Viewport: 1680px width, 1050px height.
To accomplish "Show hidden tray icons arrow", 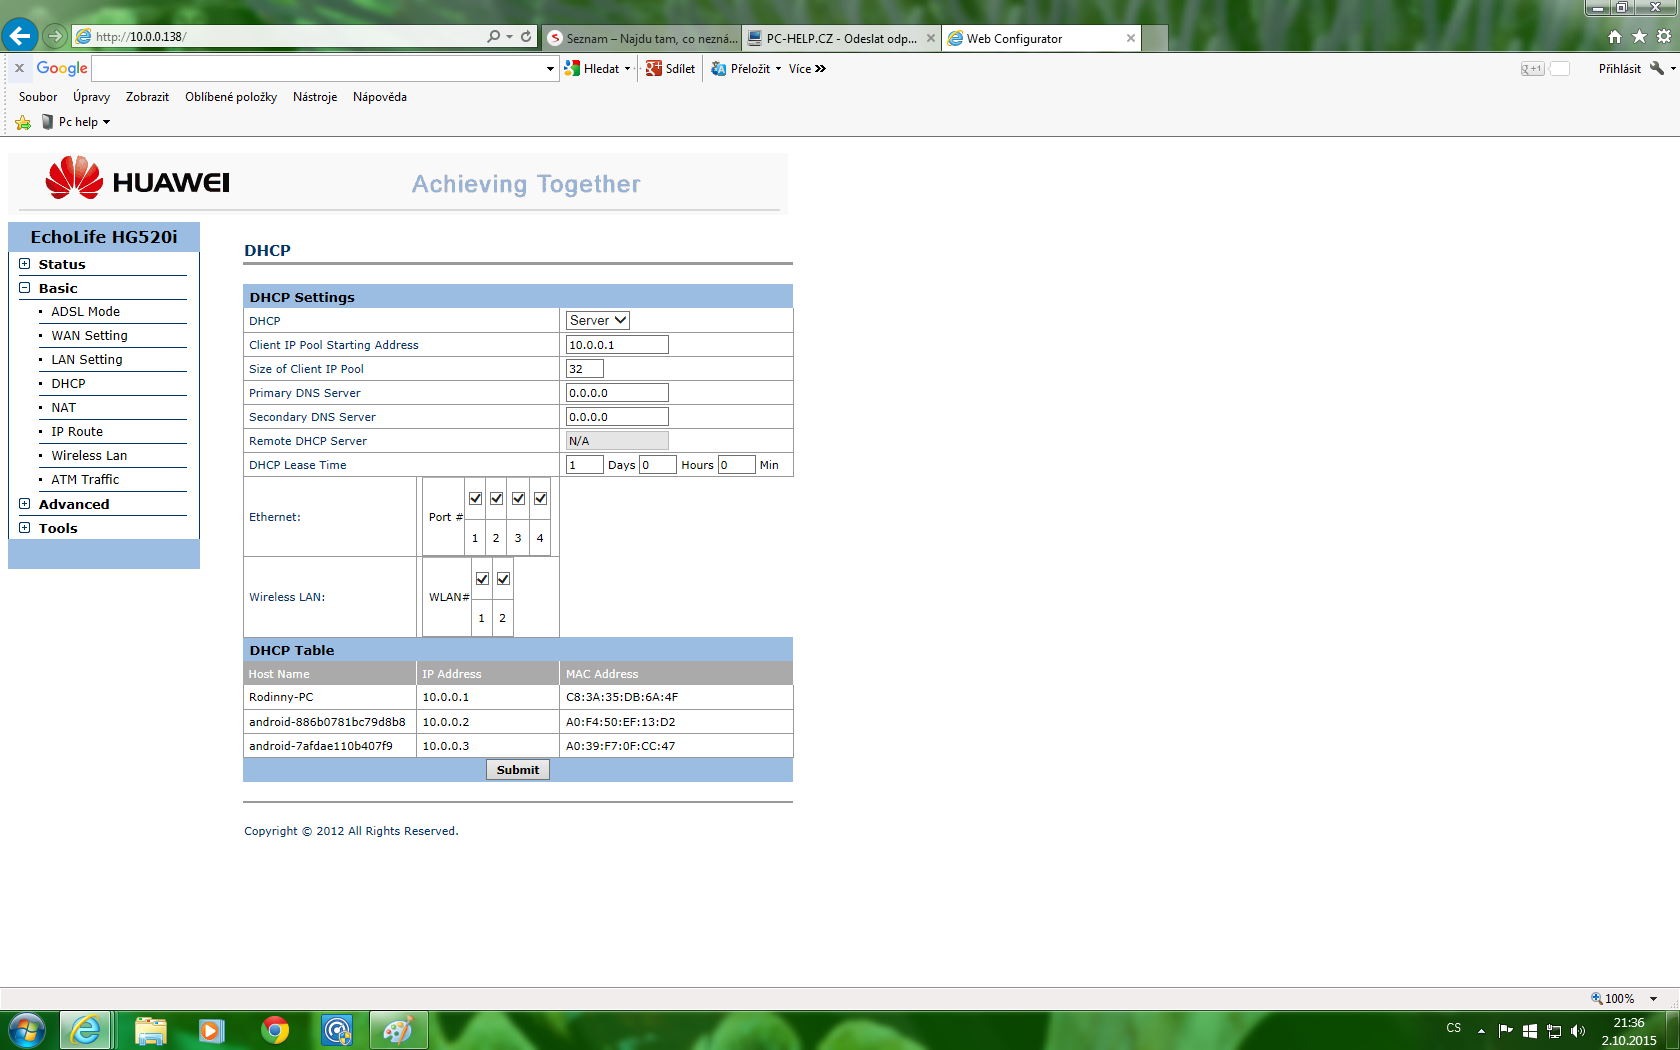I will point(1481,1031).
